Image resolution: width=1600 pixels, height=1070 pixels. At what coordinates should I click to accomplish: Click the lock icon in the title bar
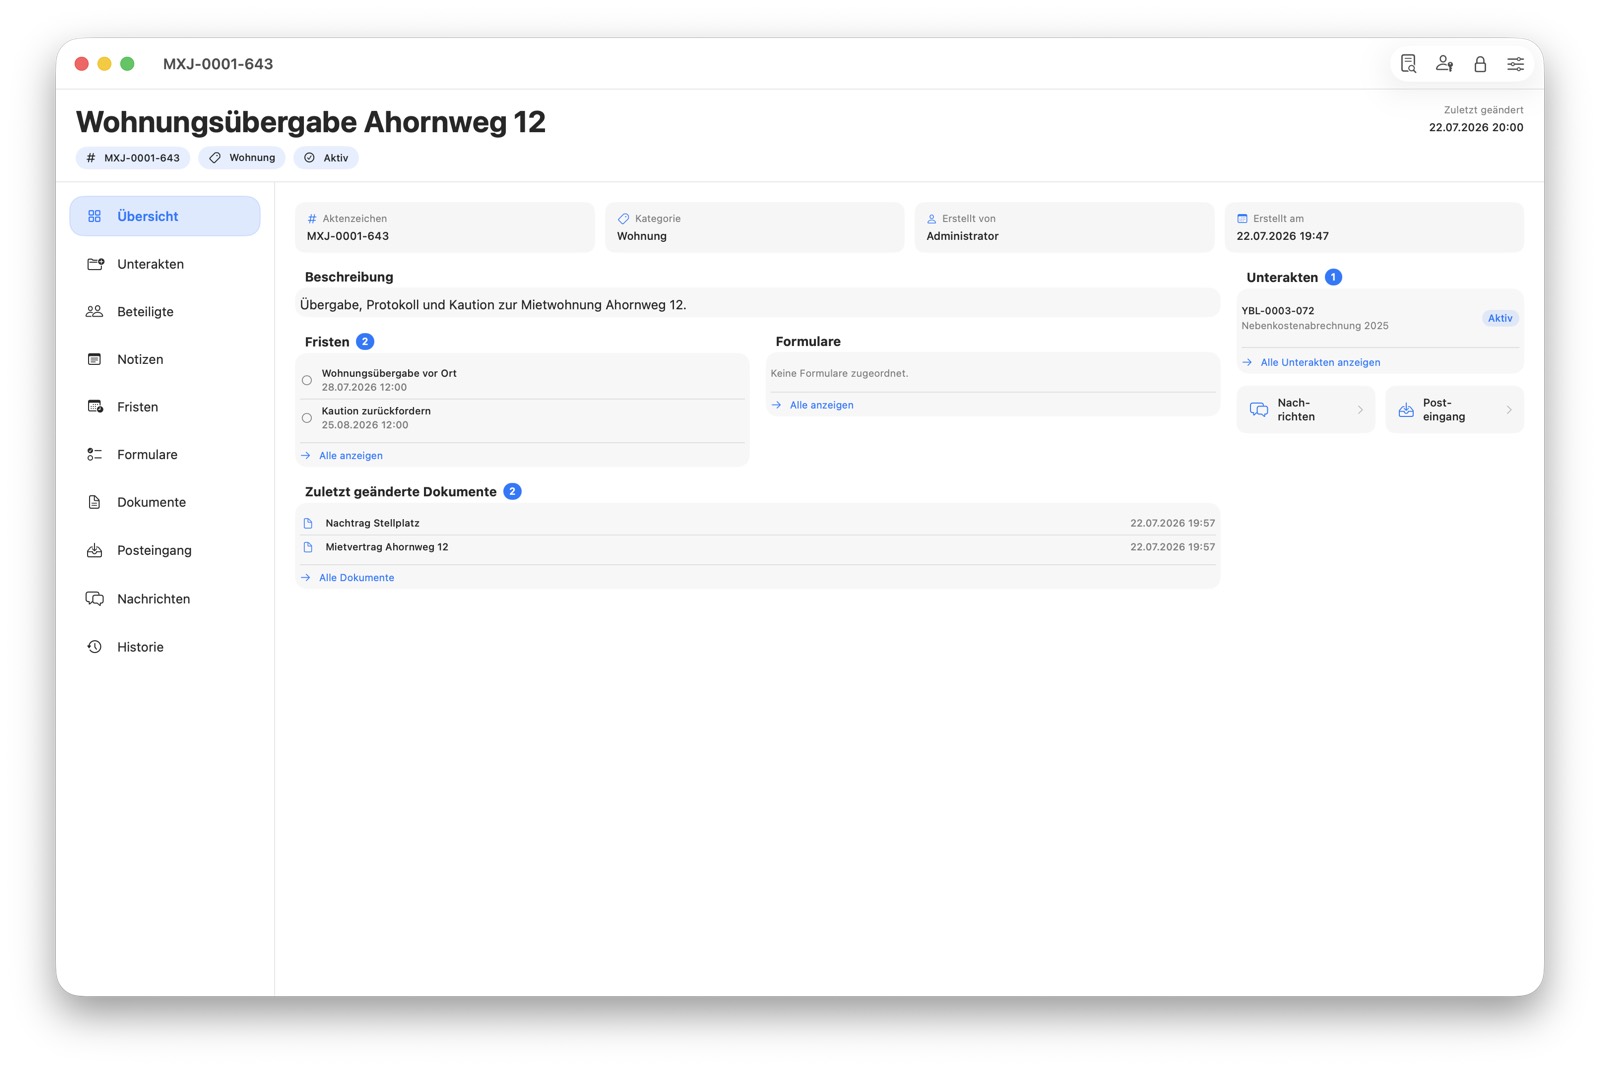coord(1480,64)
